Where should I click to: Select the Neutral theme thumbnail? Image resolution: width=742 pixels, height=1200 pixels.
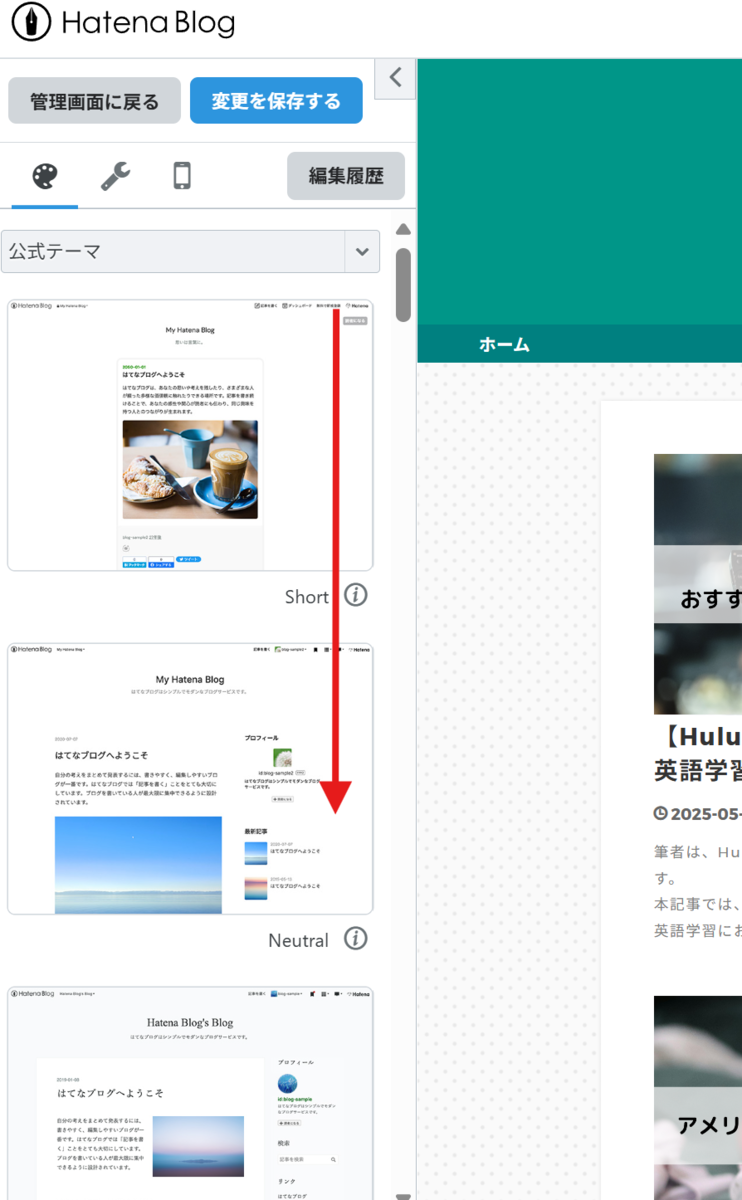(x=190, y=779)
